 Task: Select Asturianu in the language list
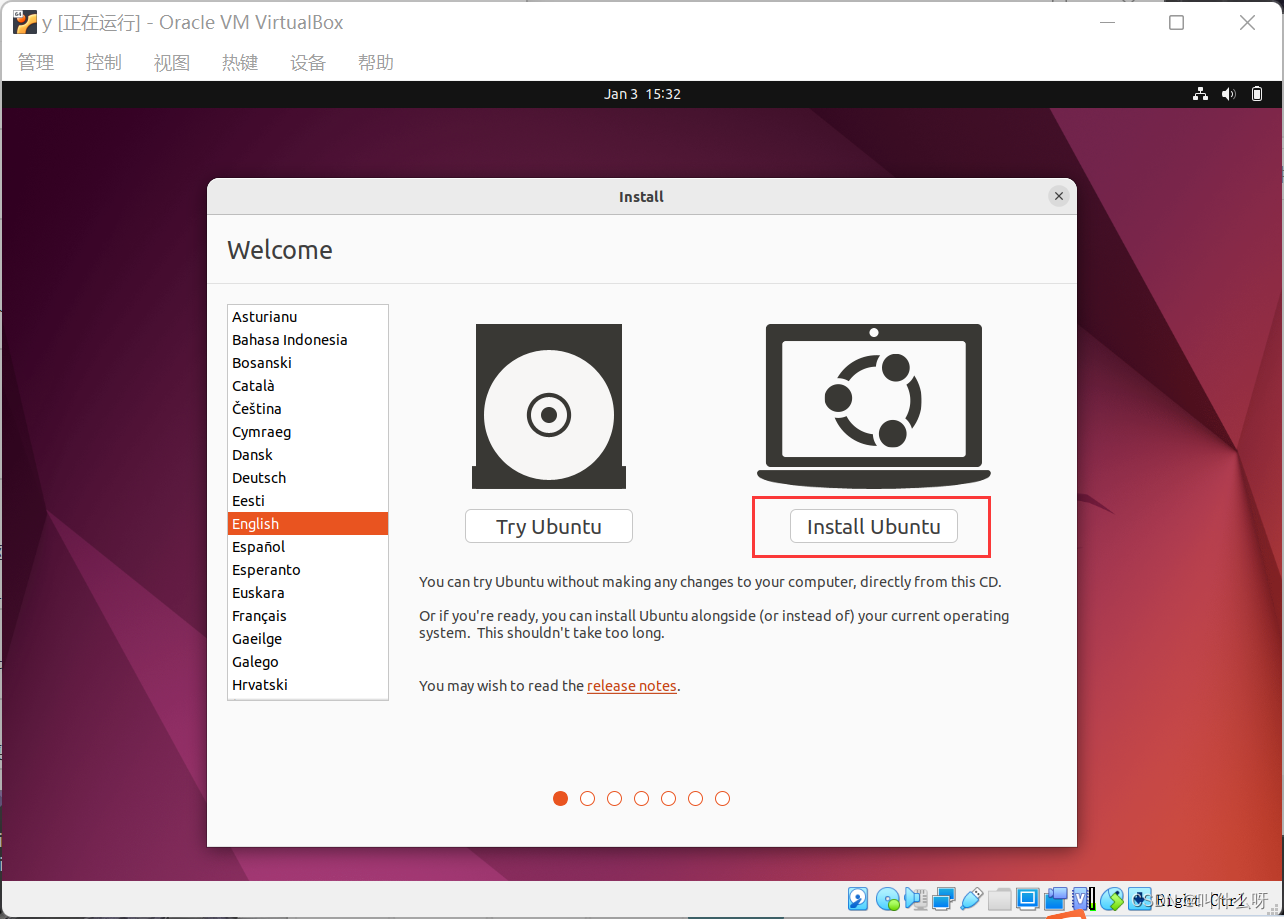point(308,317)
